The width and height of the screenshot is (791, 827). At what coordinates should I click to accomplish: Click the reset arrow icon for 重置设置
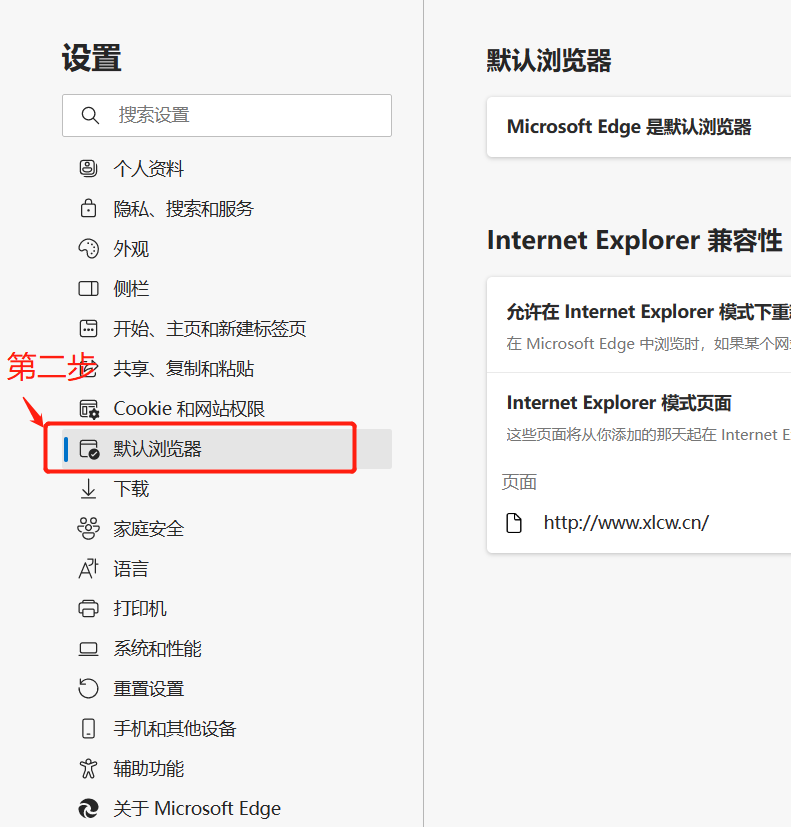click(x=88, y=689)
